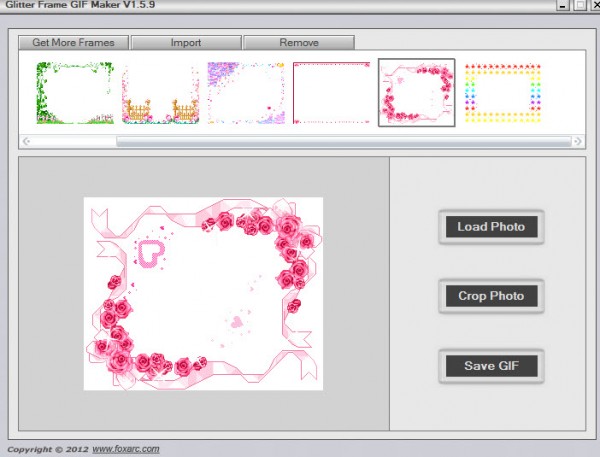Click the large rose frame preview image
The image size is (600, 457).
click(x=203, y=294)
